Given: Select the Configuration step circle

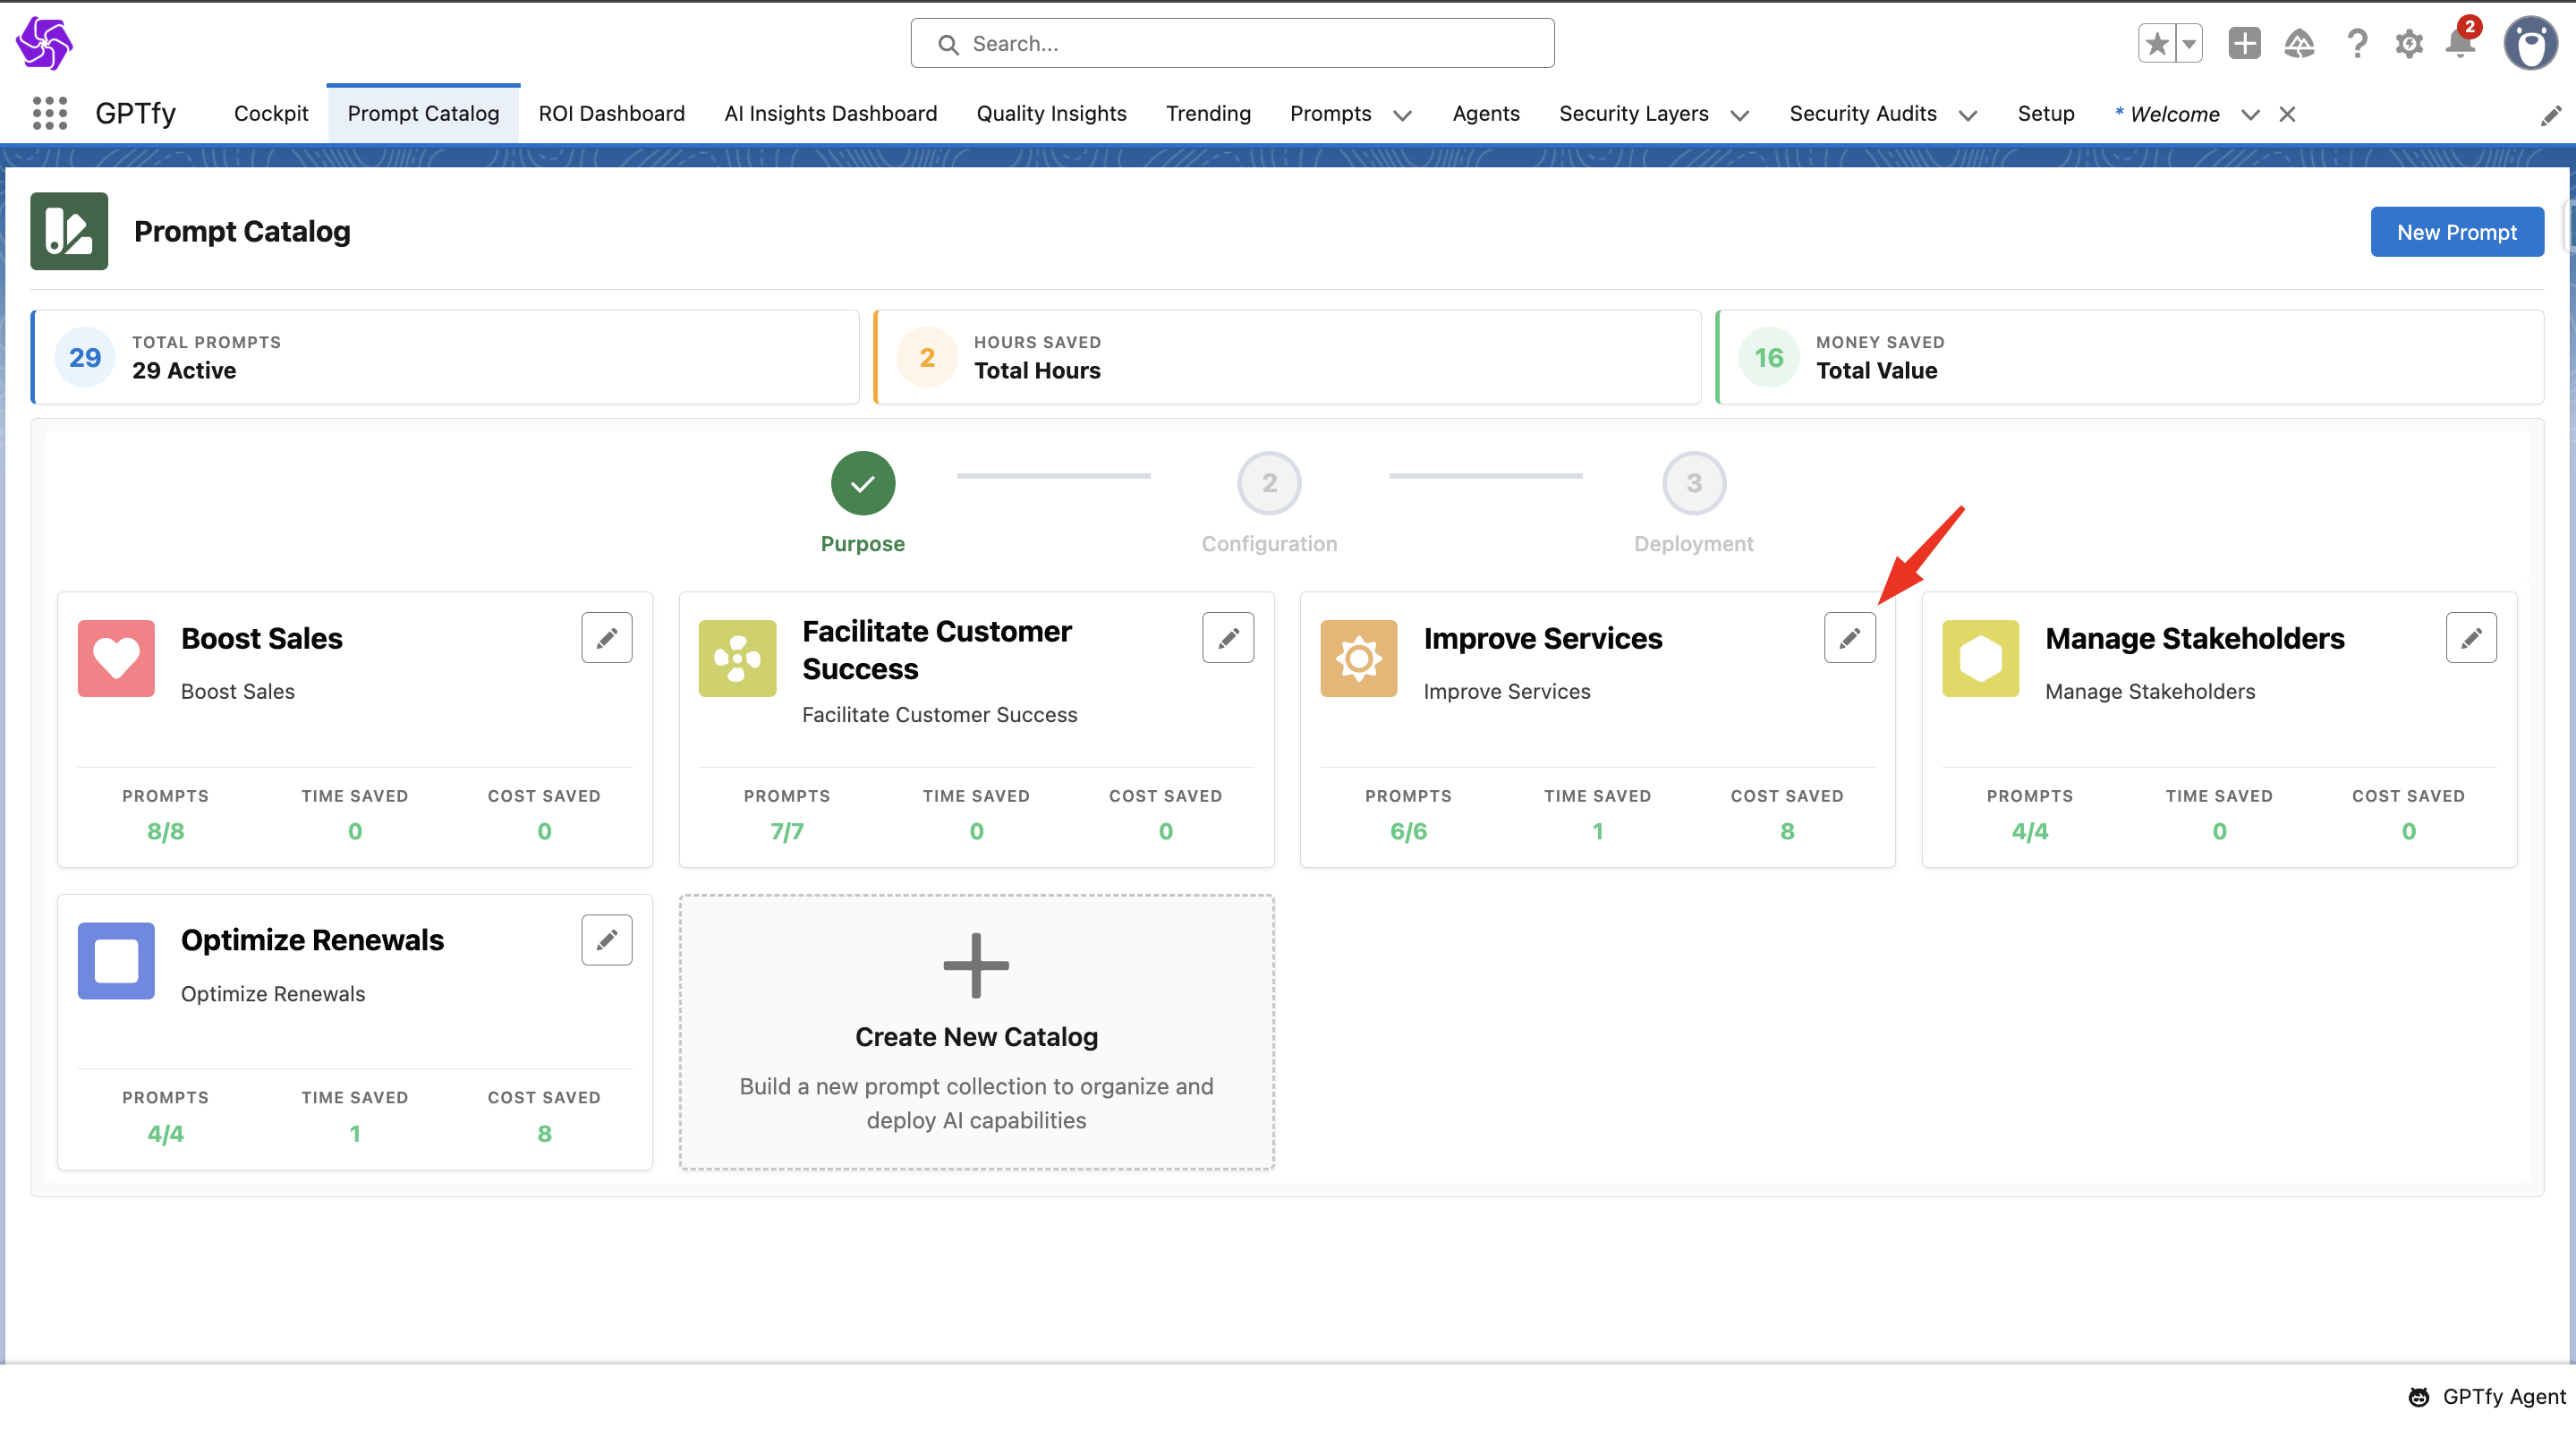Looking at the screenshot, I should tap(1268, 483).
